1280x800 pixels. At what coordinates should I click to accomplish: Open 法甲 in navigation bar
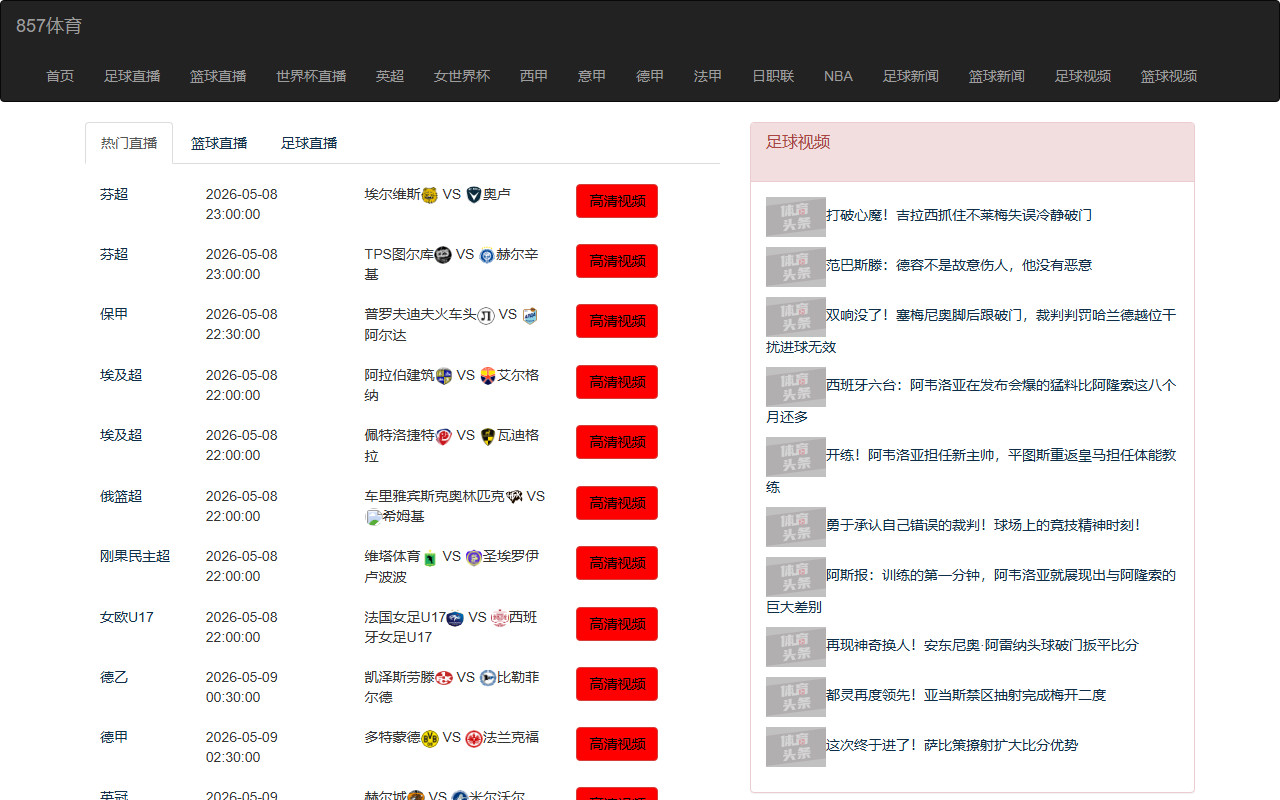708,76
